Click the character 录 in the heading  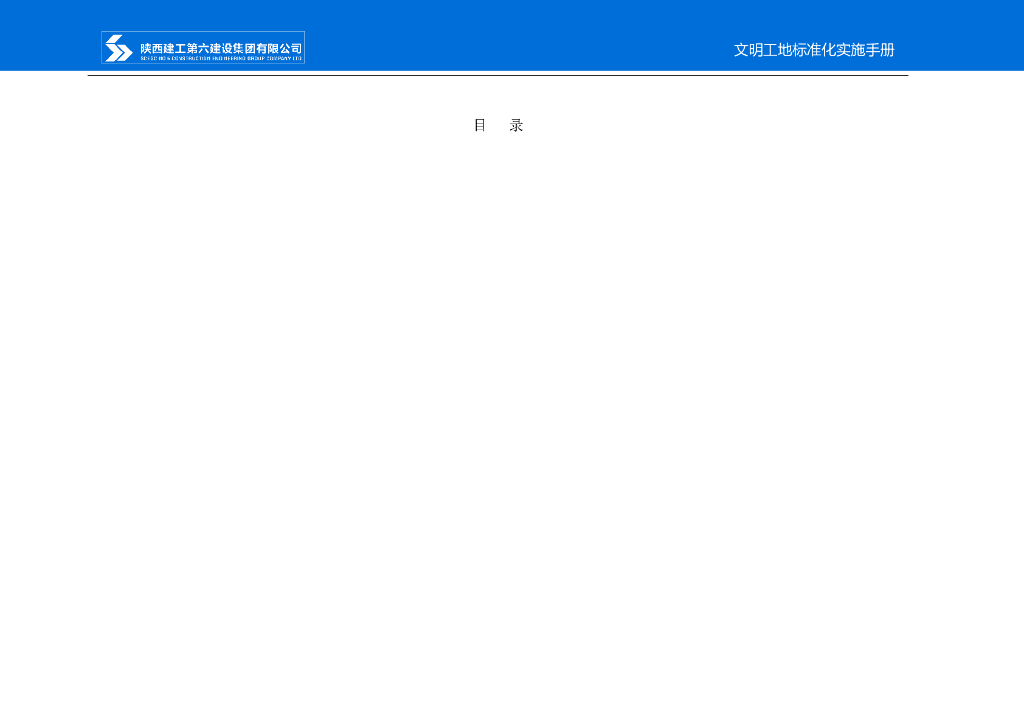[x=517, y=125]
